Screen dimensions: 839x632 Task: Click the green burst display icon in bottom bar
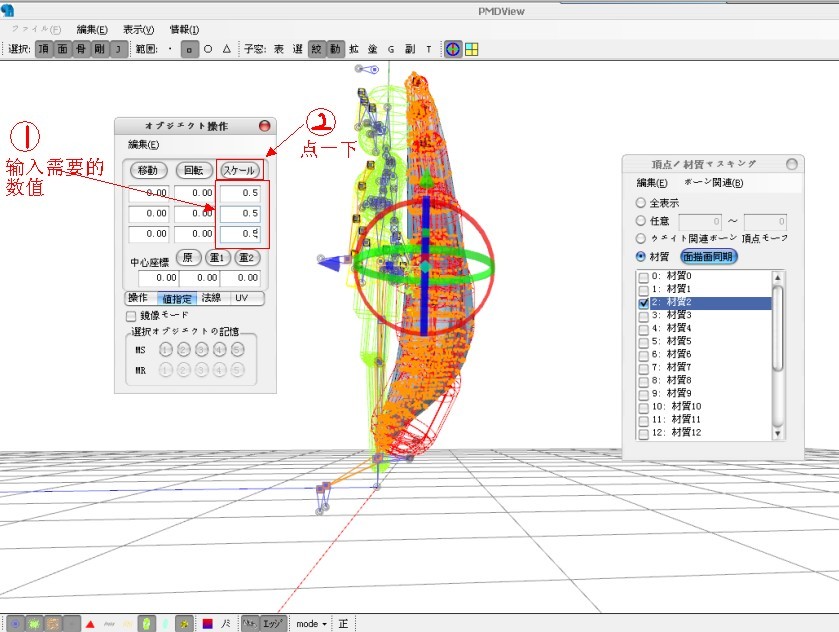click(x=34, y=623)
